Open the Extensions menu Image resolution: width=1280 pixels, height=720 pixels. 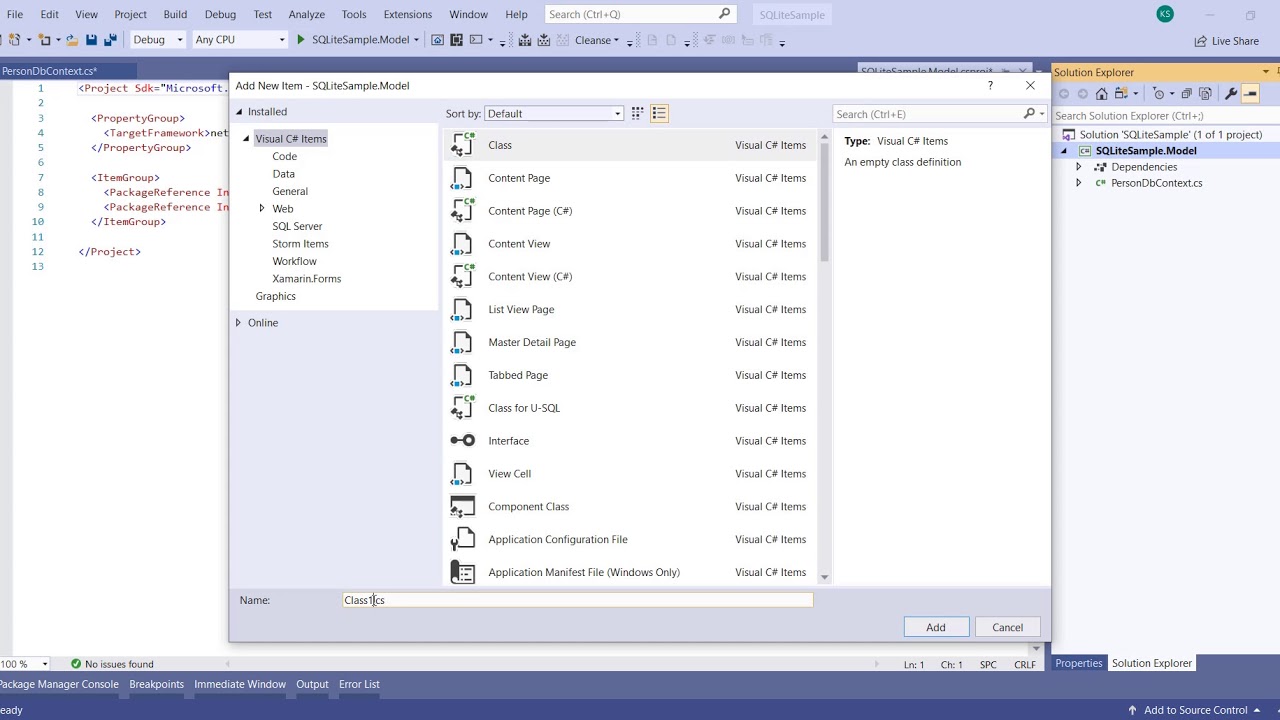[x=408, y=14]
